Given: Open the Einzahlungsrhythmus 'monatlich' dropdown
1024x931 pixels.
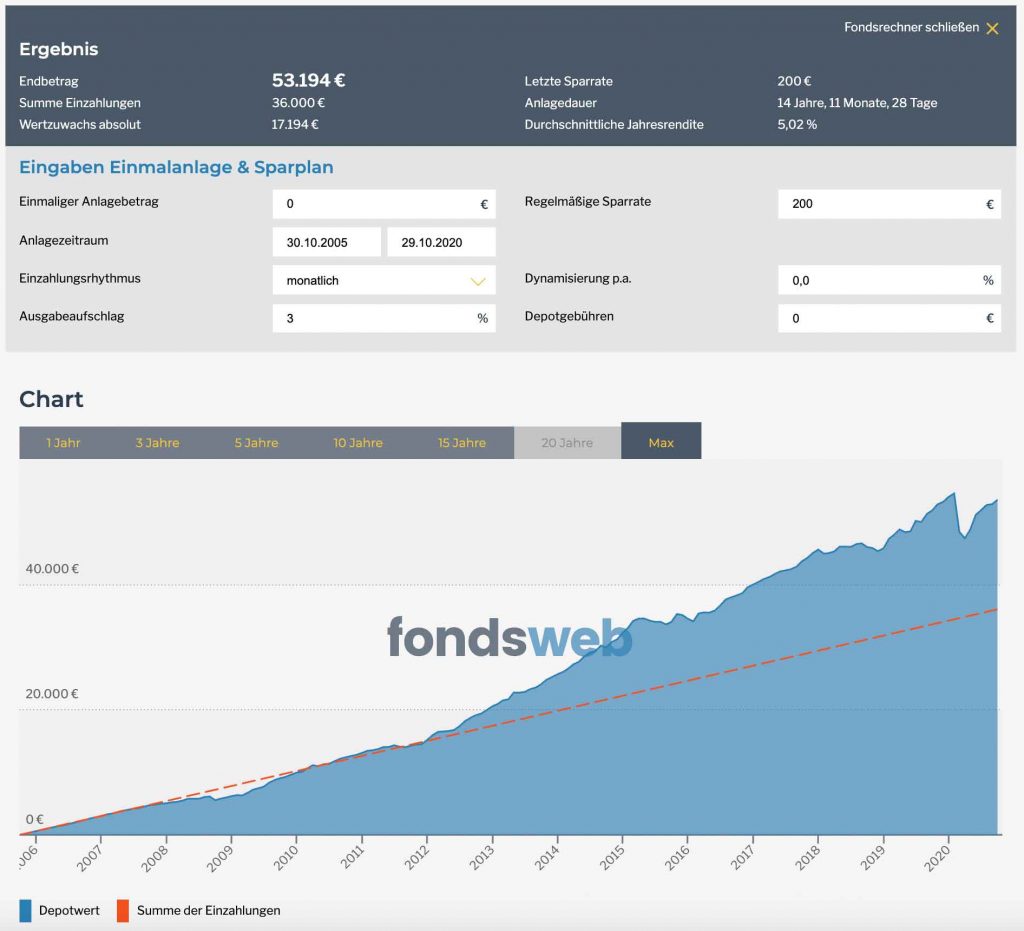Looking at the screenshot, I should [x=384, y=280].
